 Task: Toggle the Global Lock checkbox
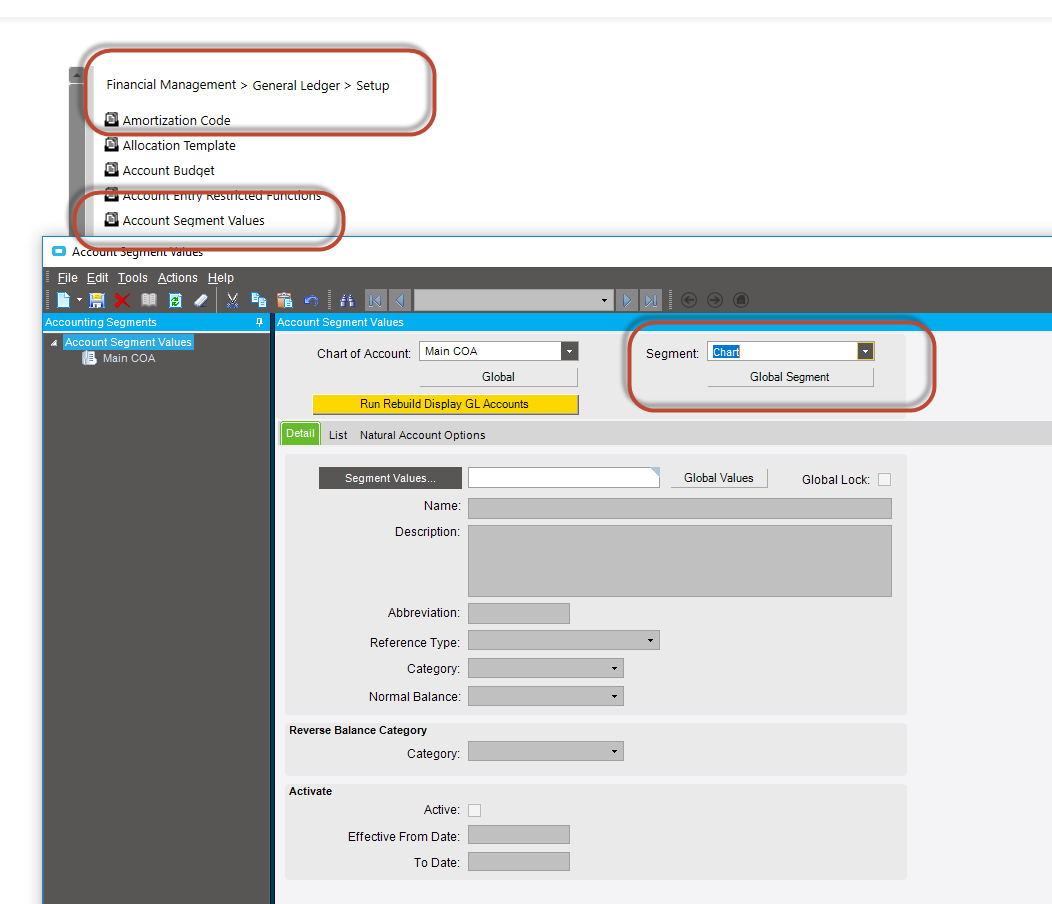tap(884, 479)
